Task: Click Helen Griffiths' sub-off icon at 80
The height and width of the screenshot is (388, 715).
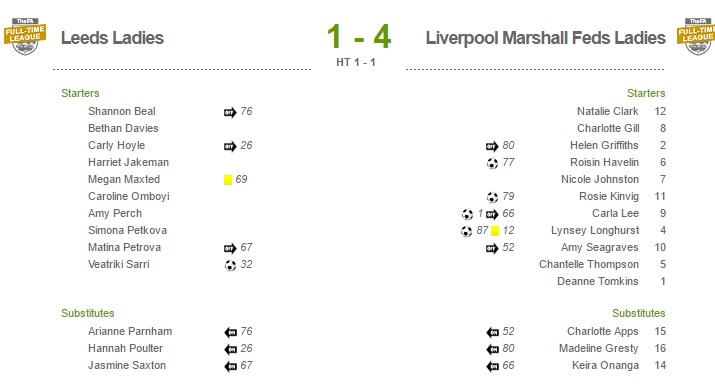Action: [x=492, y=146]
